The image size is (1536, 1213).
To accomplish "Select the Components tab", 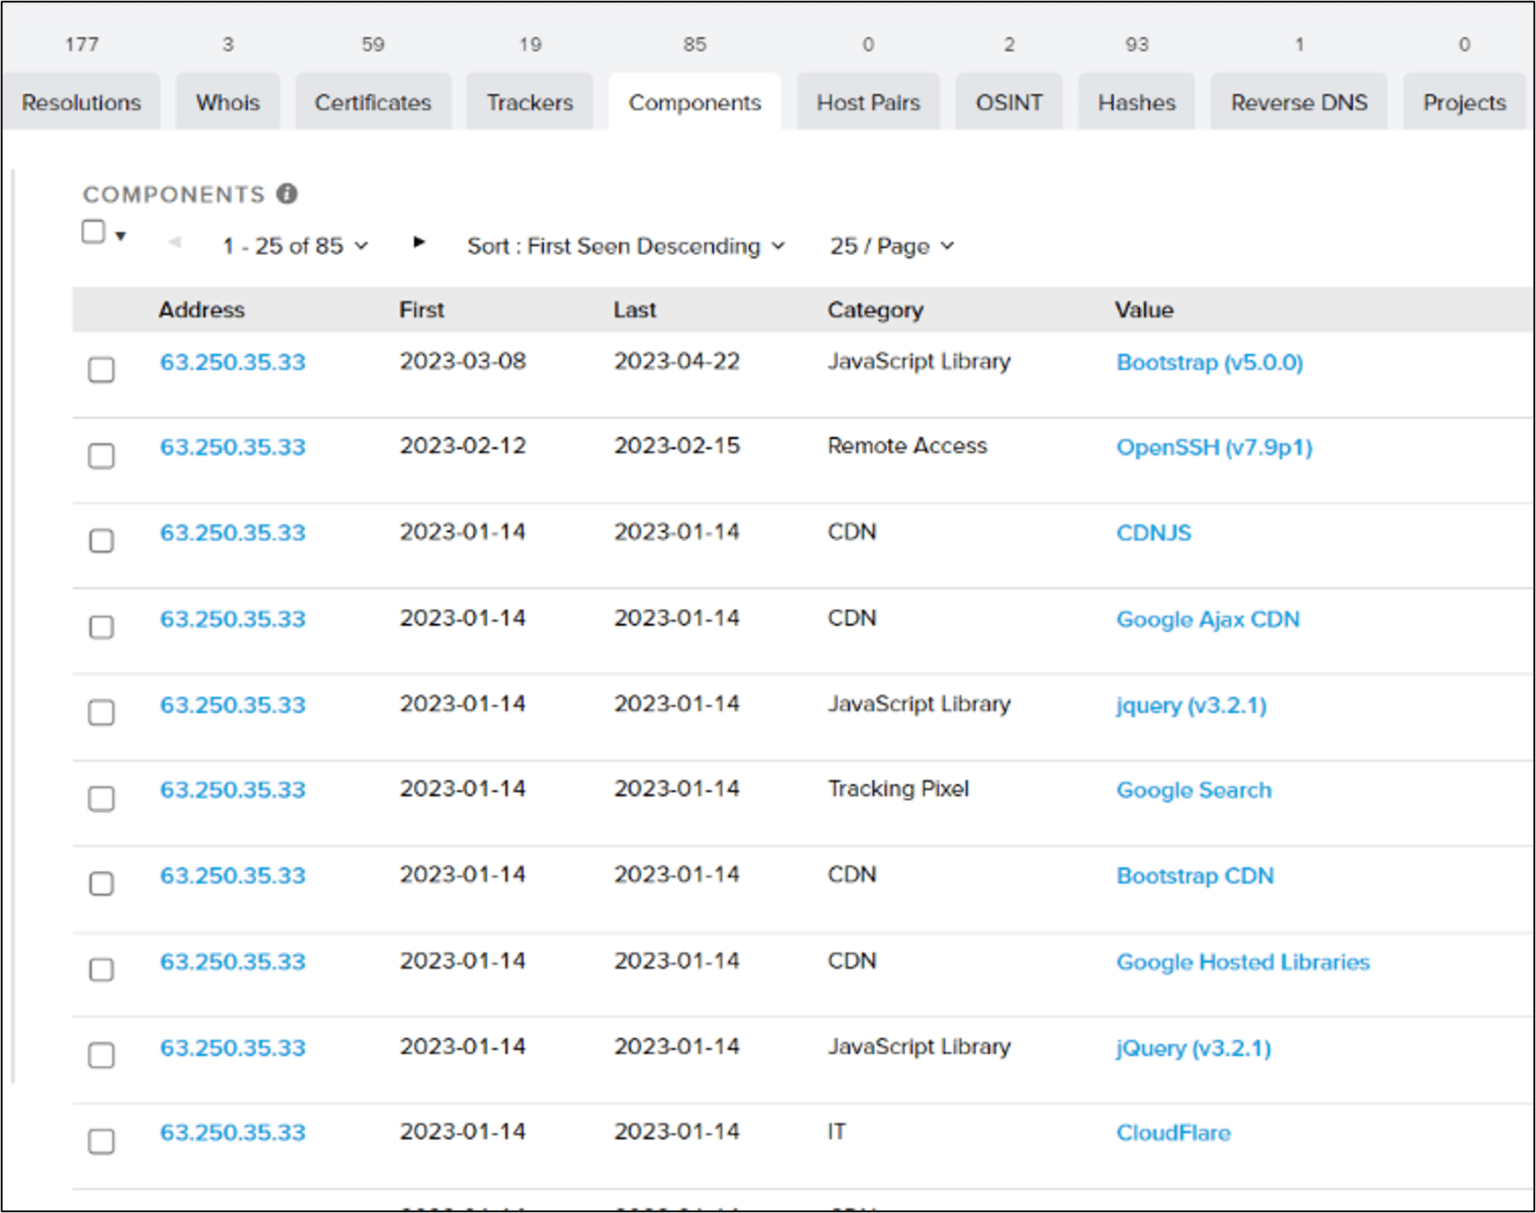I will 695,102.
